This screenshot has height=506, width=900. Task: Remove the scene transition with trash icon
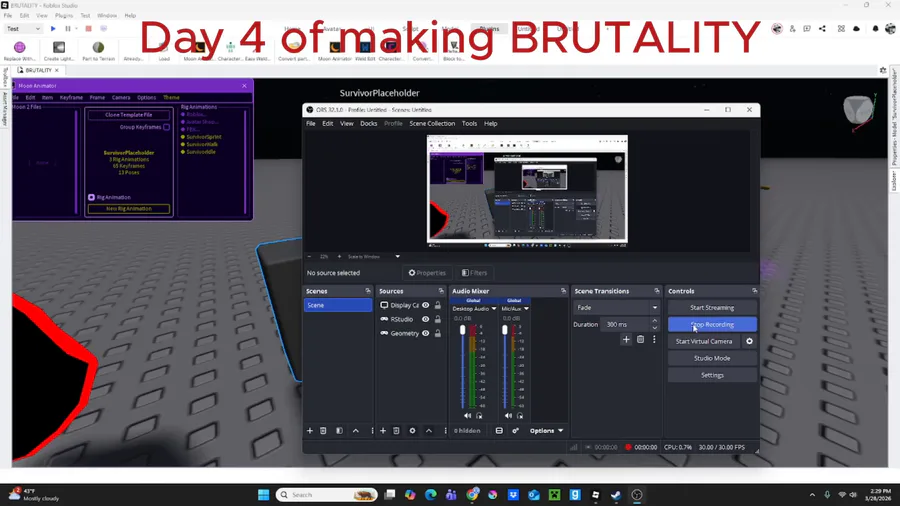point(641,340)
